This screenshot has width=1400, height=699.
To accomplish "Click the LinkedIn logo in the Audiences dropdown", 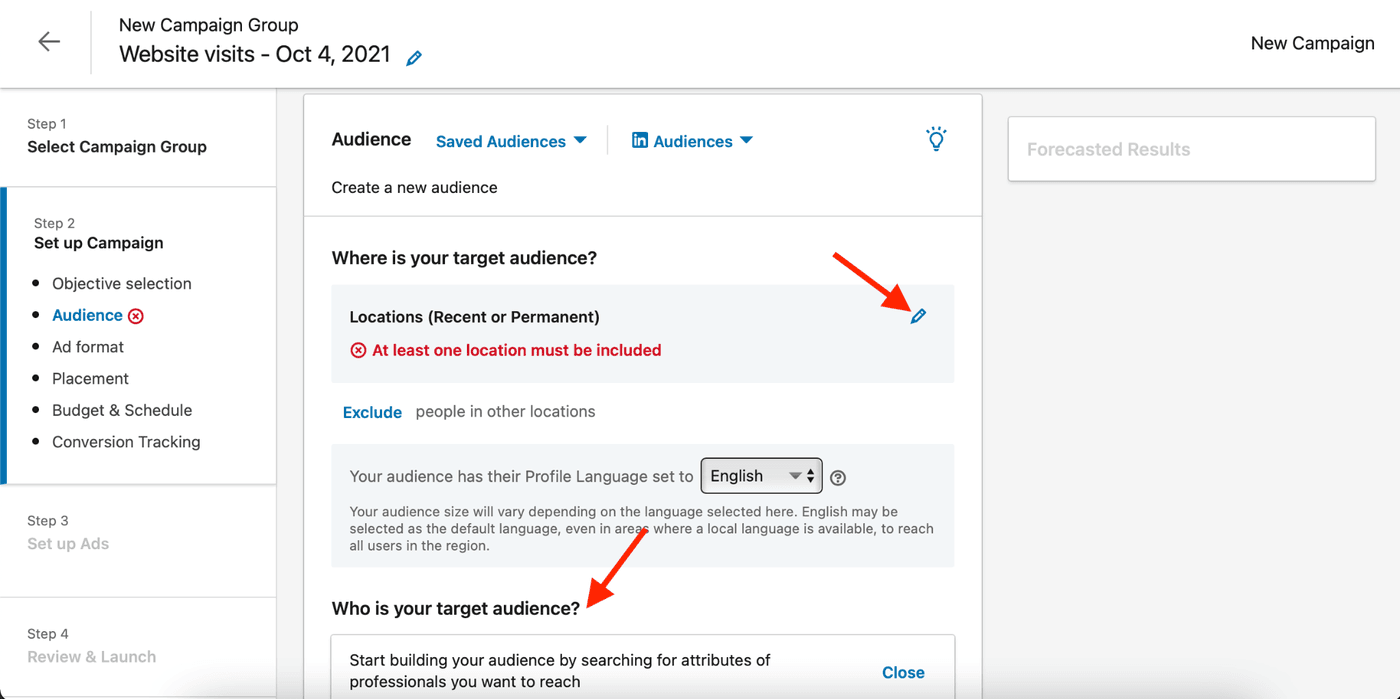I will coord(640,141).
